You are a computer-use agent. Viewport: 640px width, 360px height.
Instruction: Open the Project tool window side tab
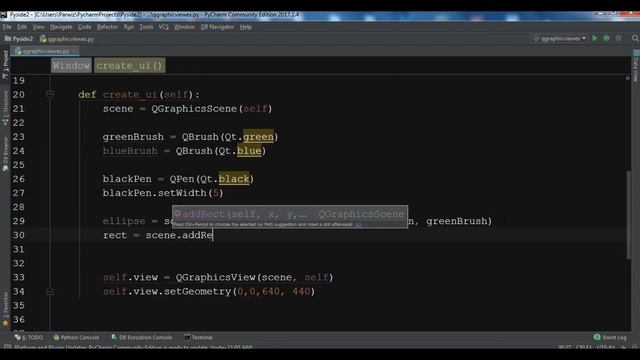[5, 64]
